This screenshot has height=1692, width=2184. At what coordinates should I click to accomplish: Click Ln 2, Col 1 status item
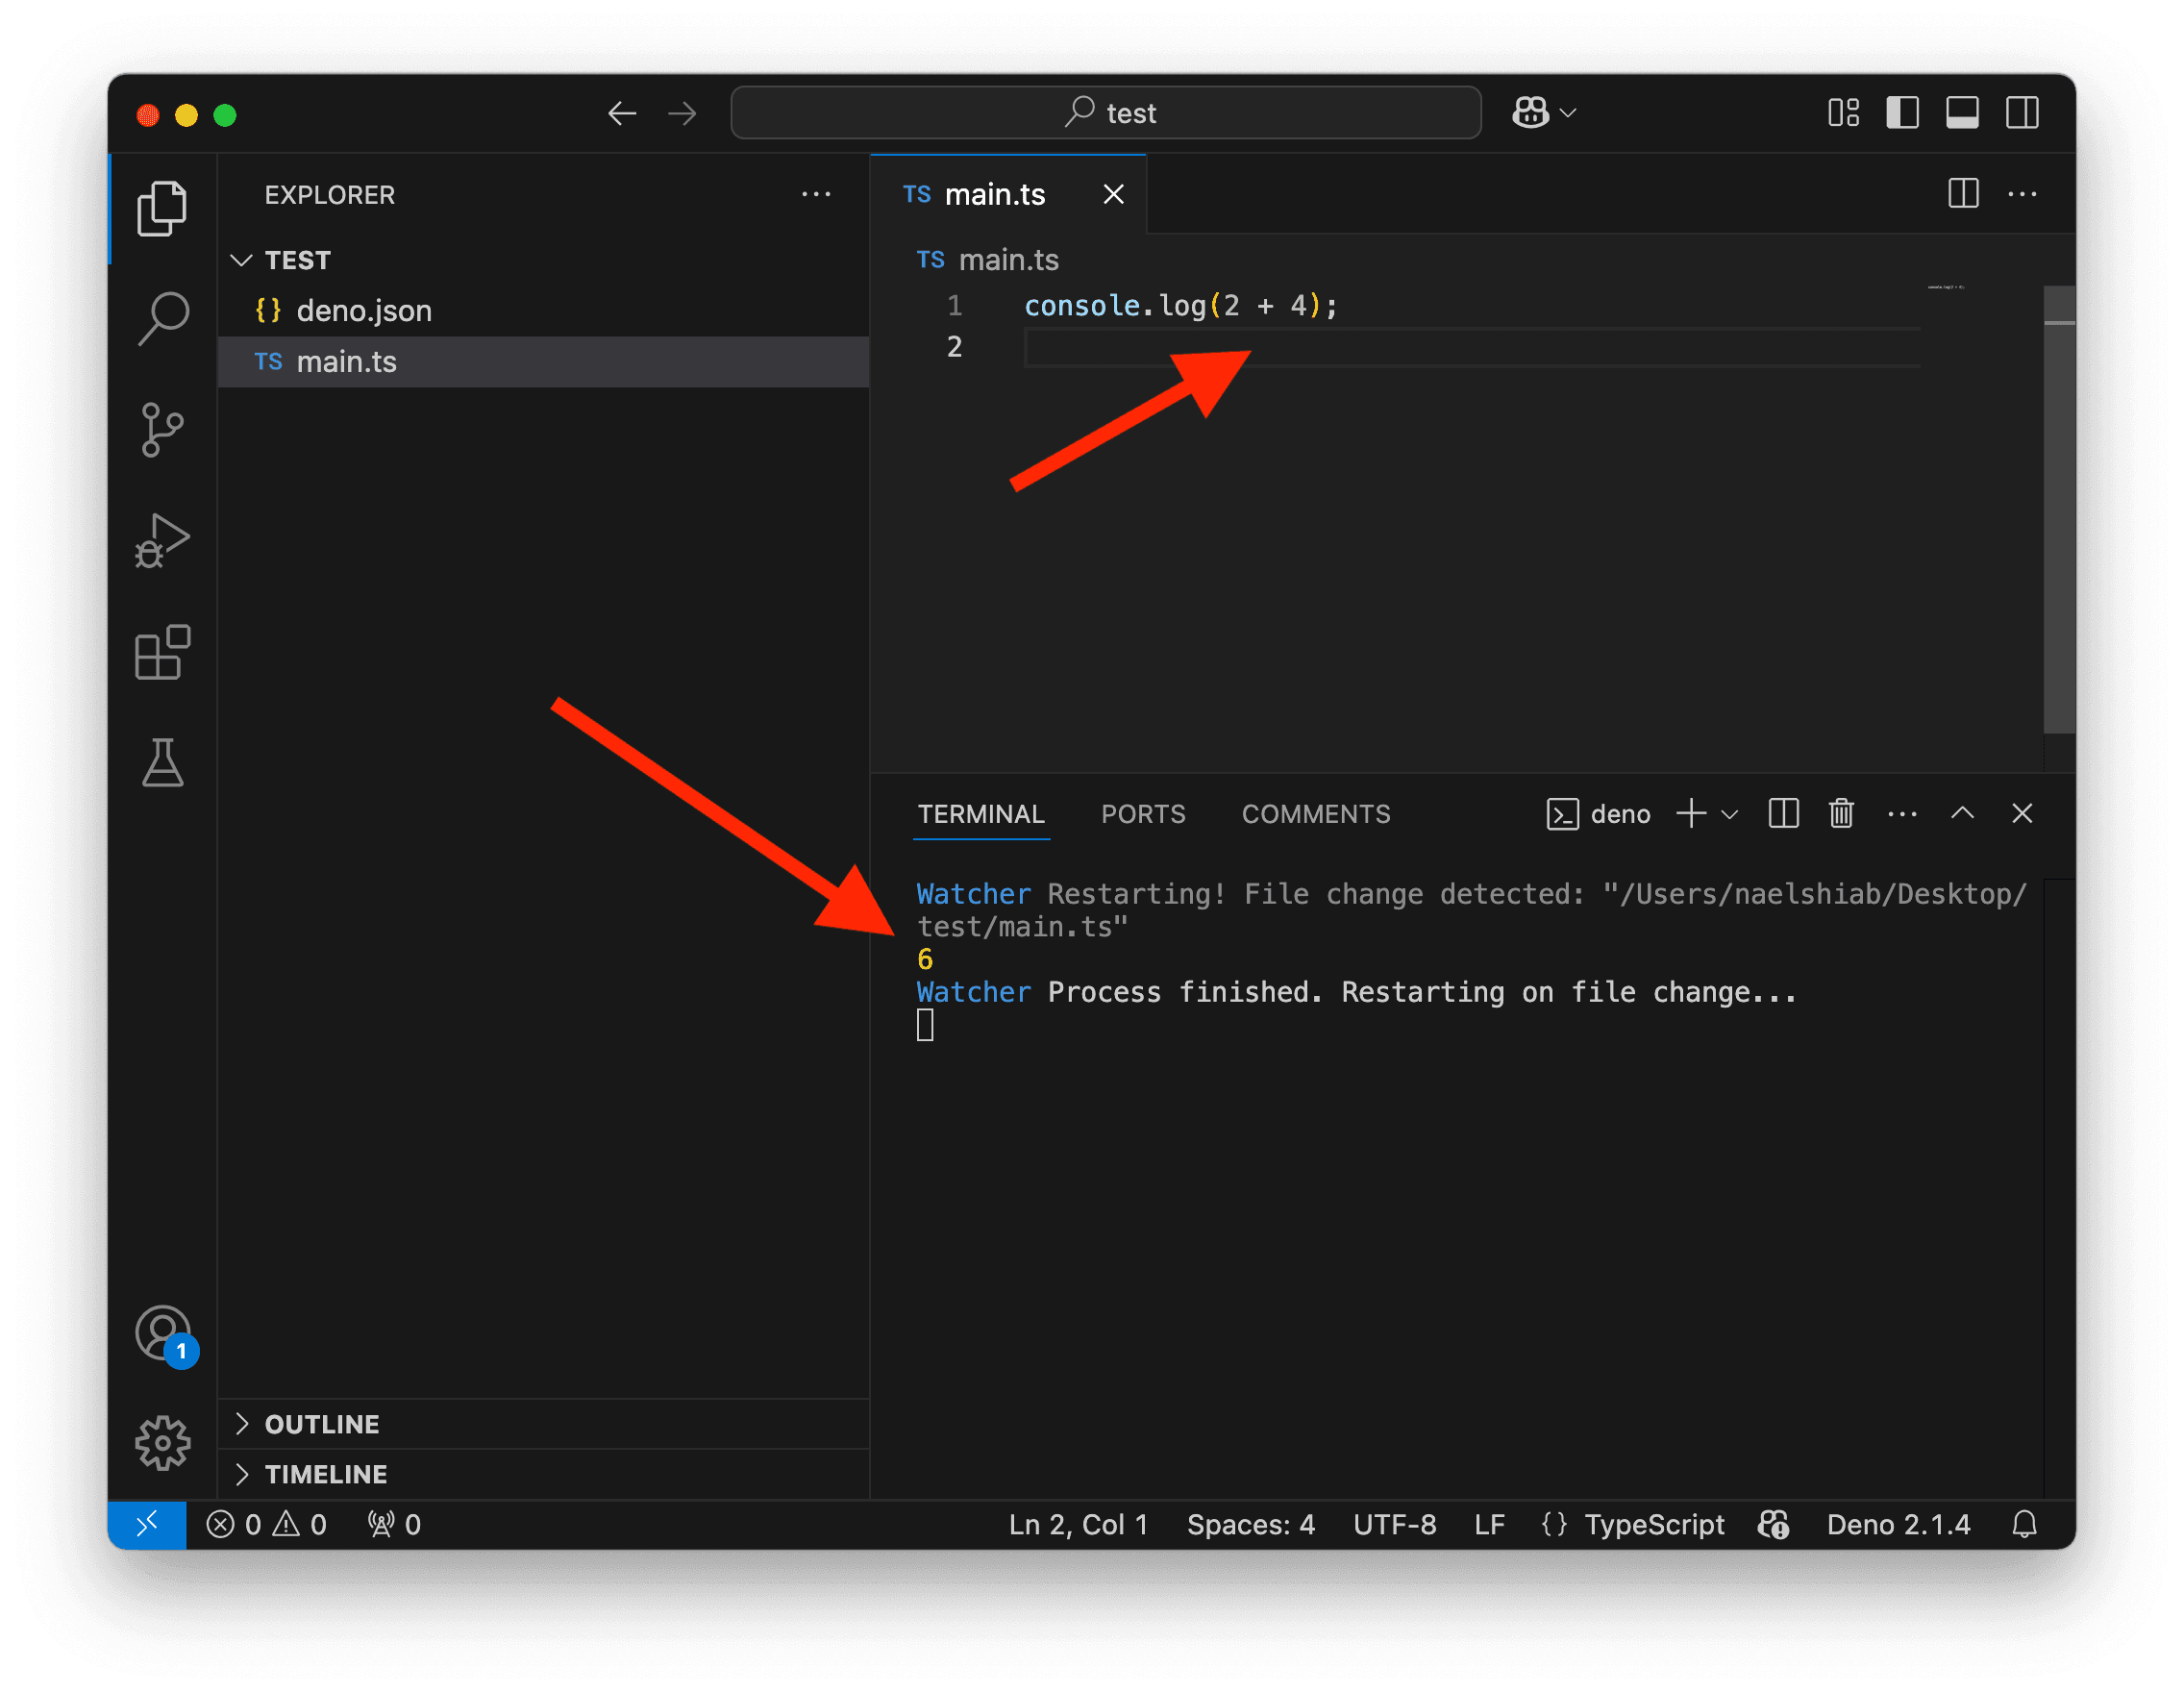click(1077, 1523)
